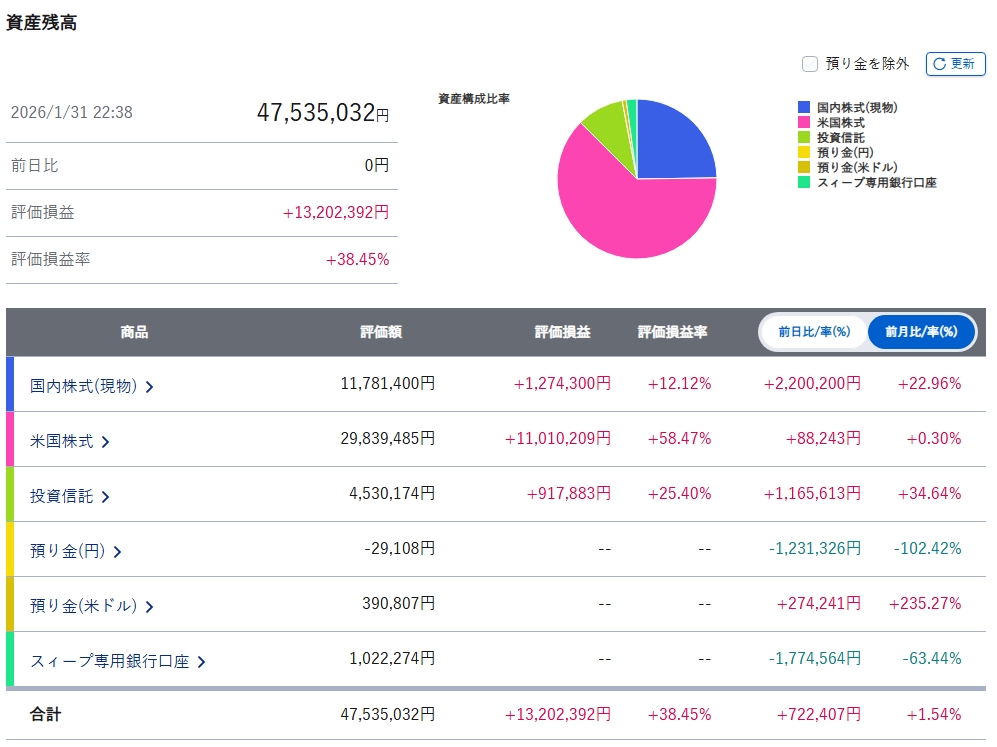This screenshot has height=747, width=997.
Task: Click blue 国内株式(現物) legend swatch
Action: click(x=804, y=107)
